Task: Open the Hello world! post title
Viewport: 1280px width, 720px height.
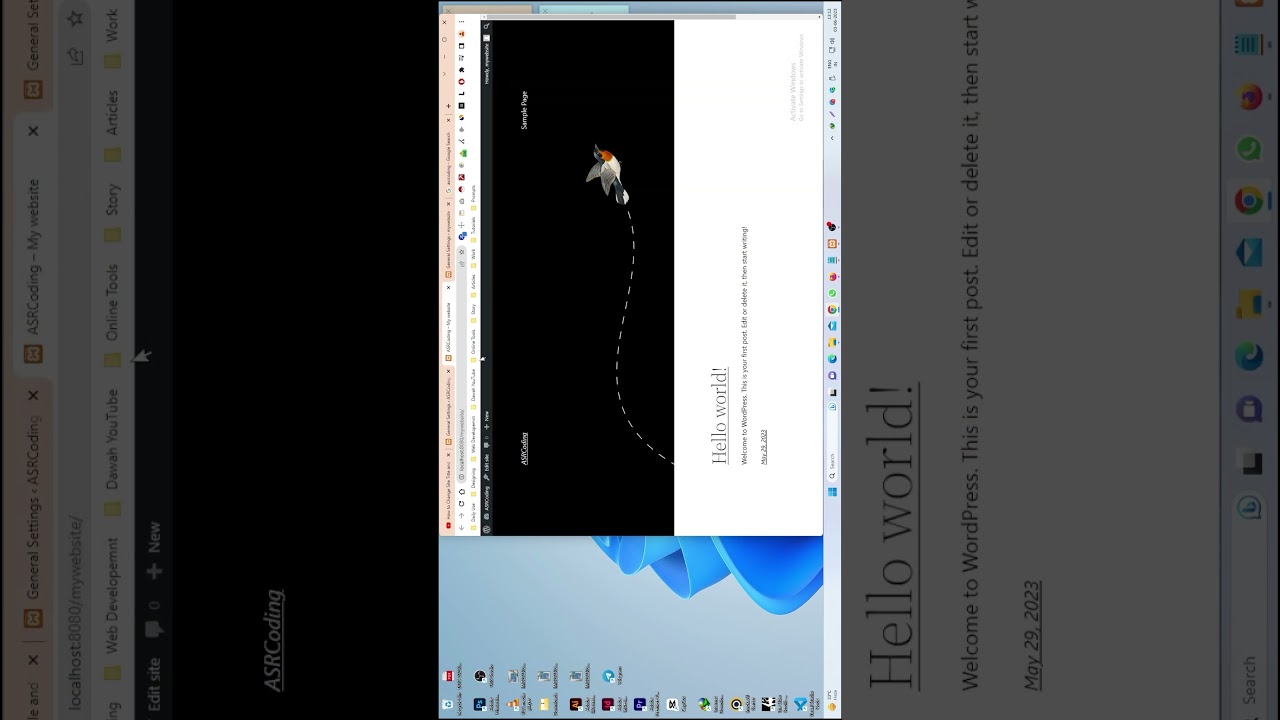Action: tap(719, 415)
